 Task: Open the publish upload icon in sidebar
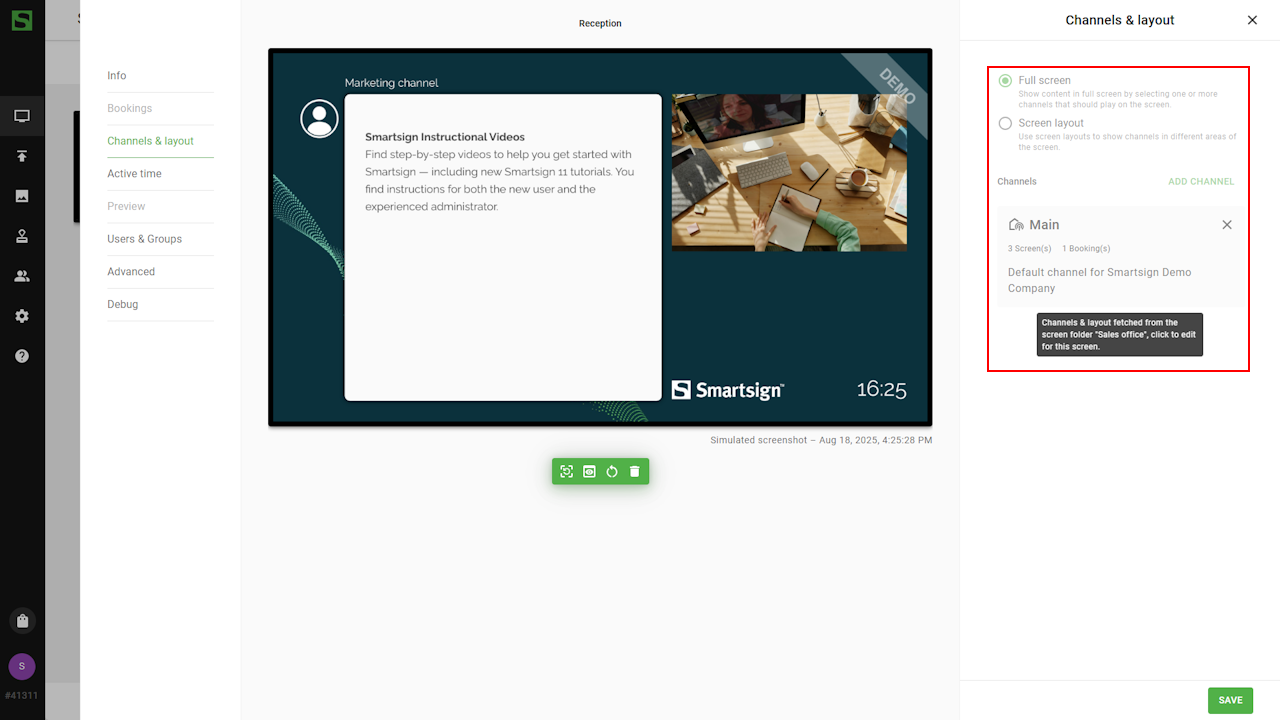pyautogui.click(x=22, y=156)
